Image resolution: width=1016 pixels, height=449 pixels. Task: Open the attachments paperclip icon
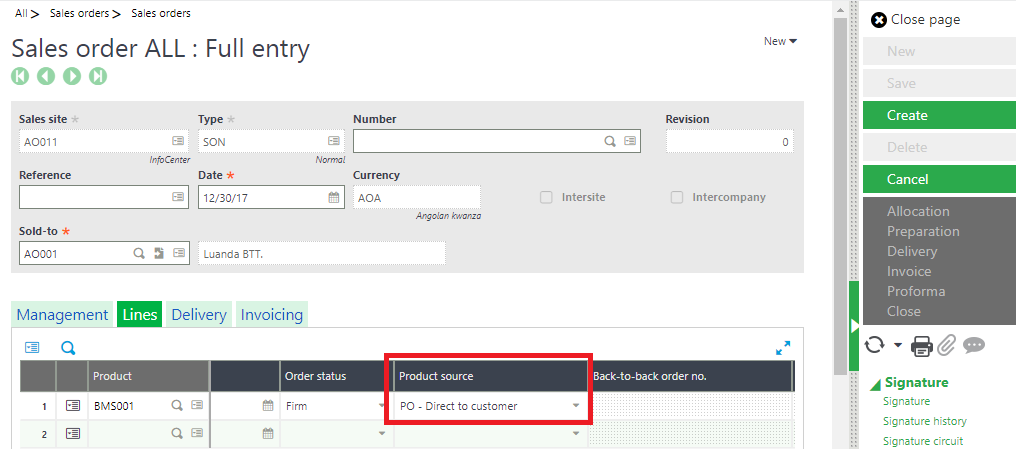point(946,345)
